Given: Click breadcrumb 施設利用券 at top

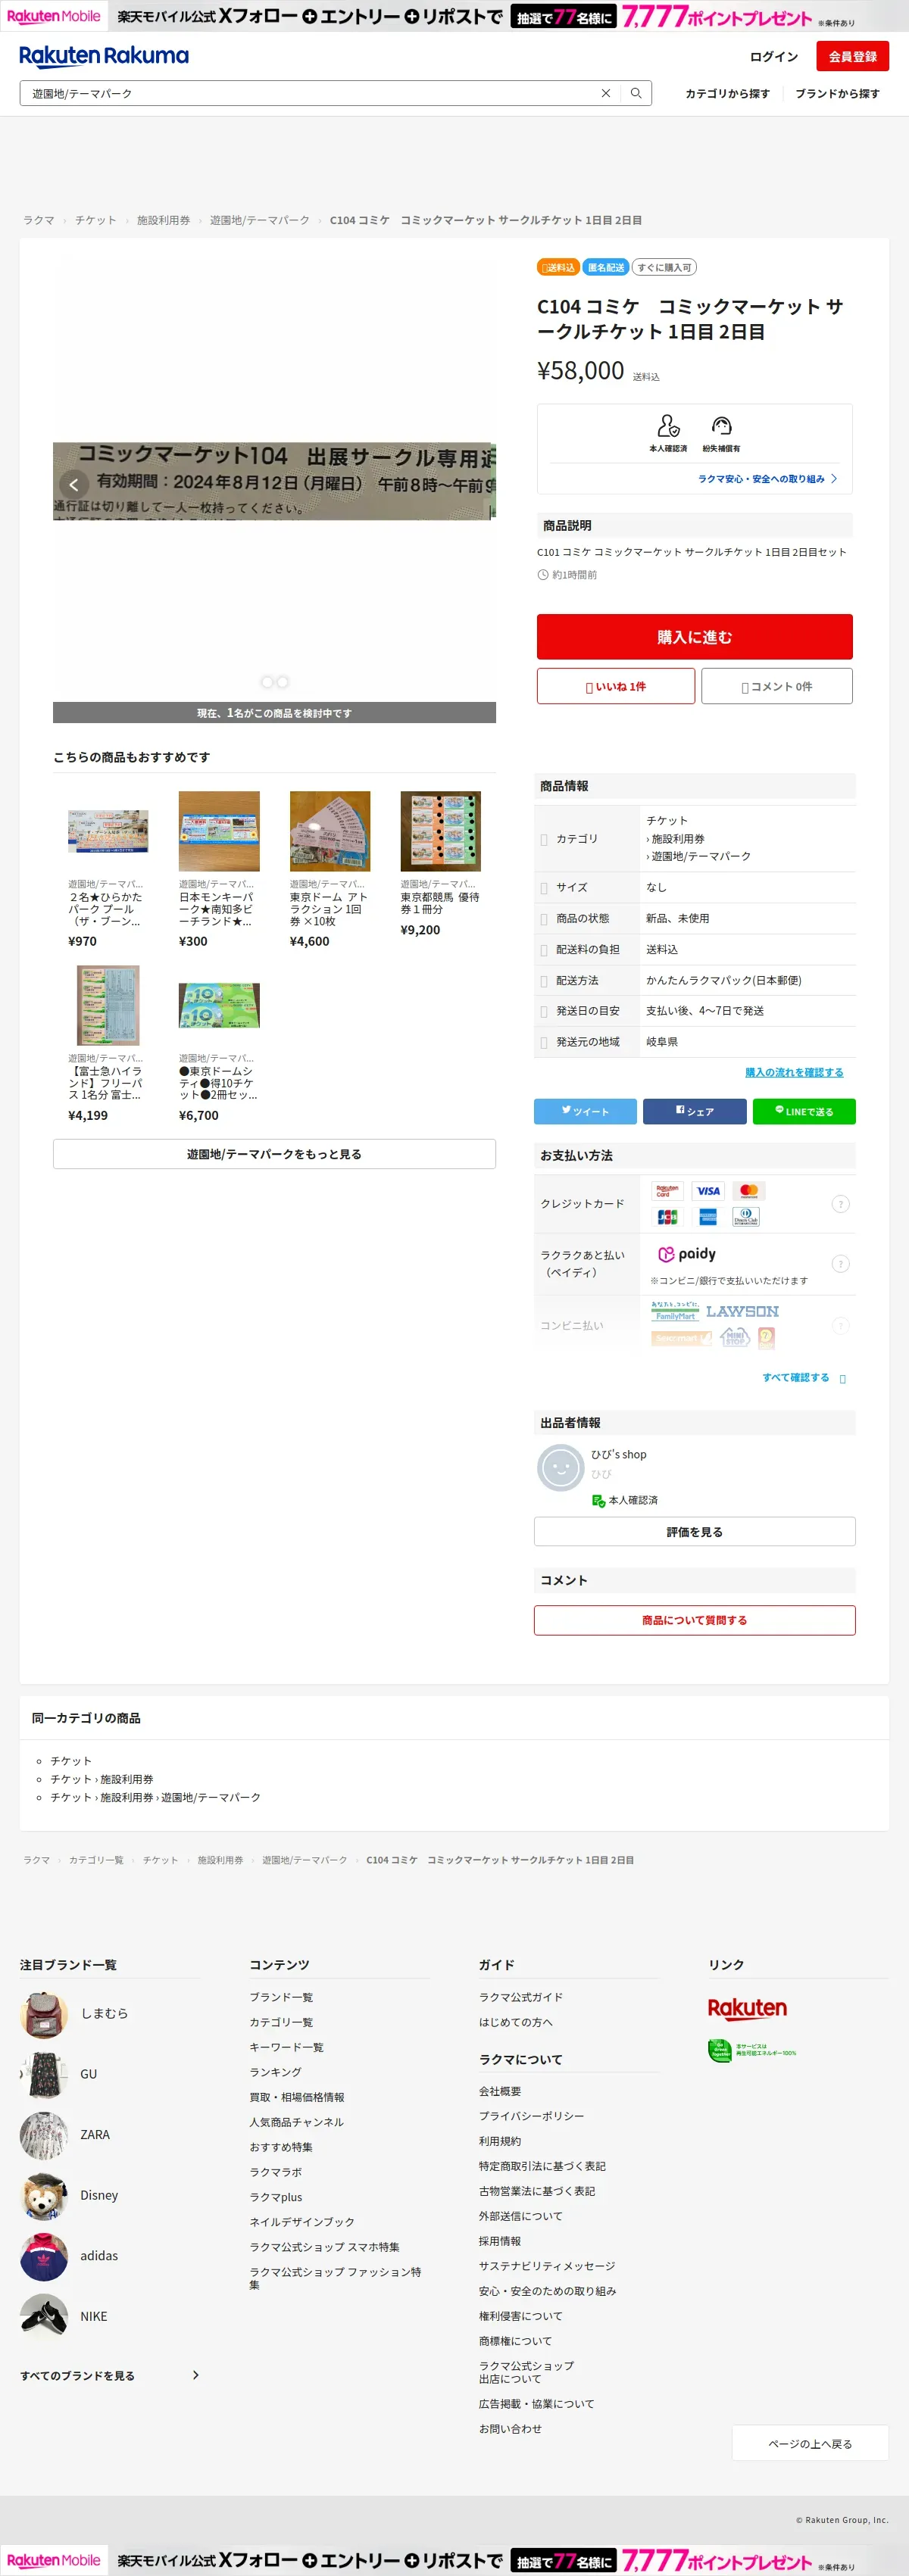Looking at the screenshot, I should click(163, 220).
